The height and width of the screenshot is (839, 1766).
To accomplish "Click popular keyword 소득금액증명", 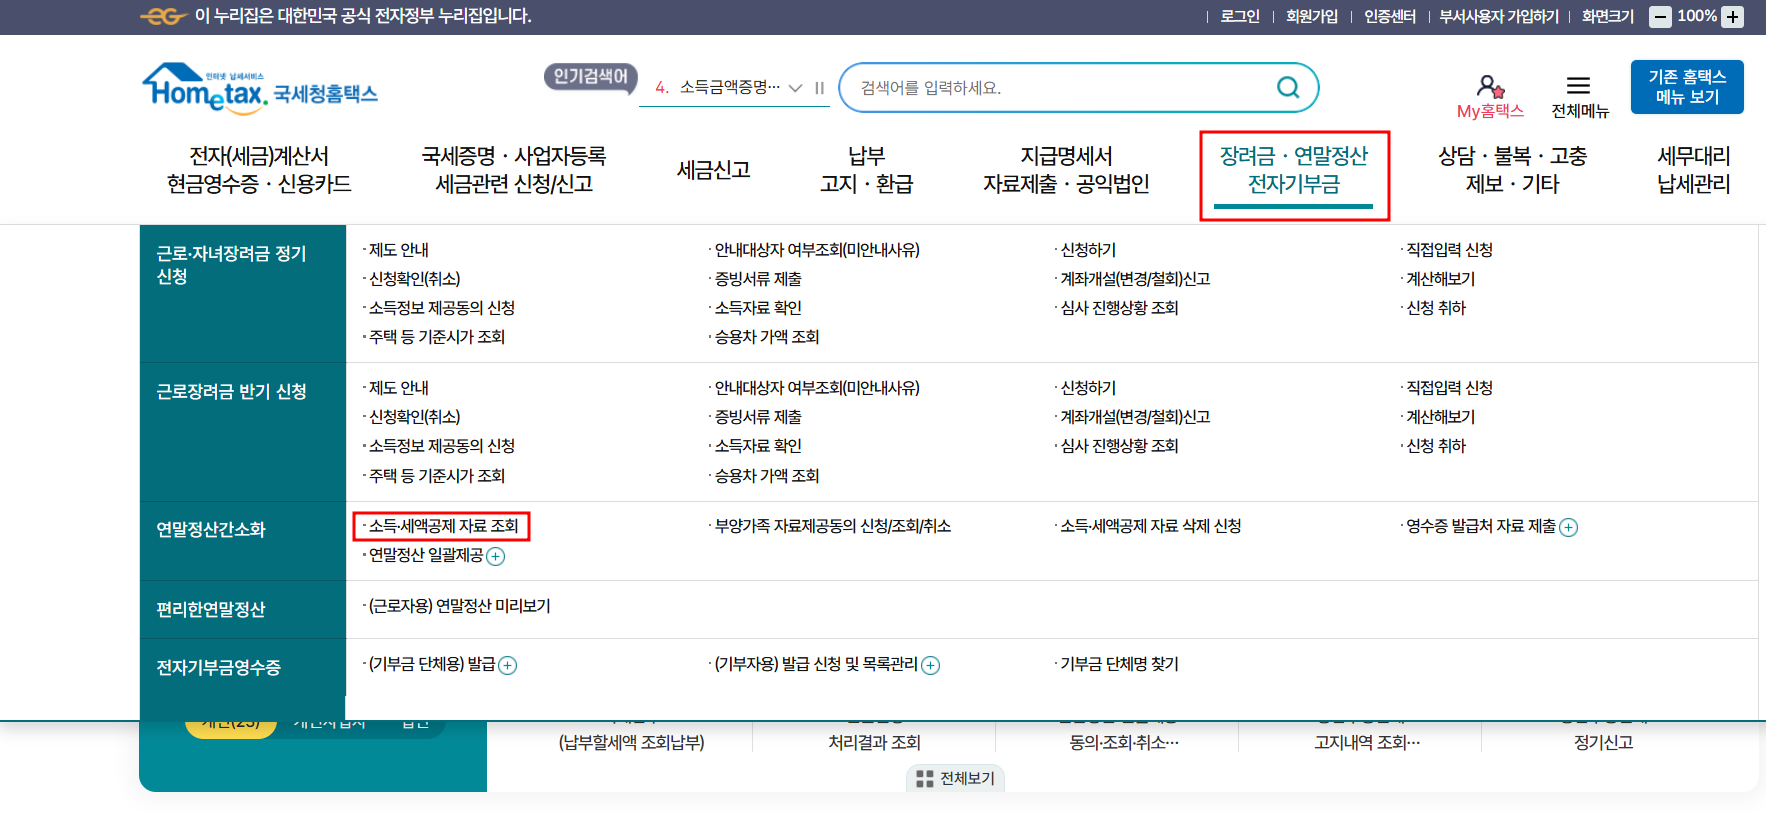I will 729,87.
